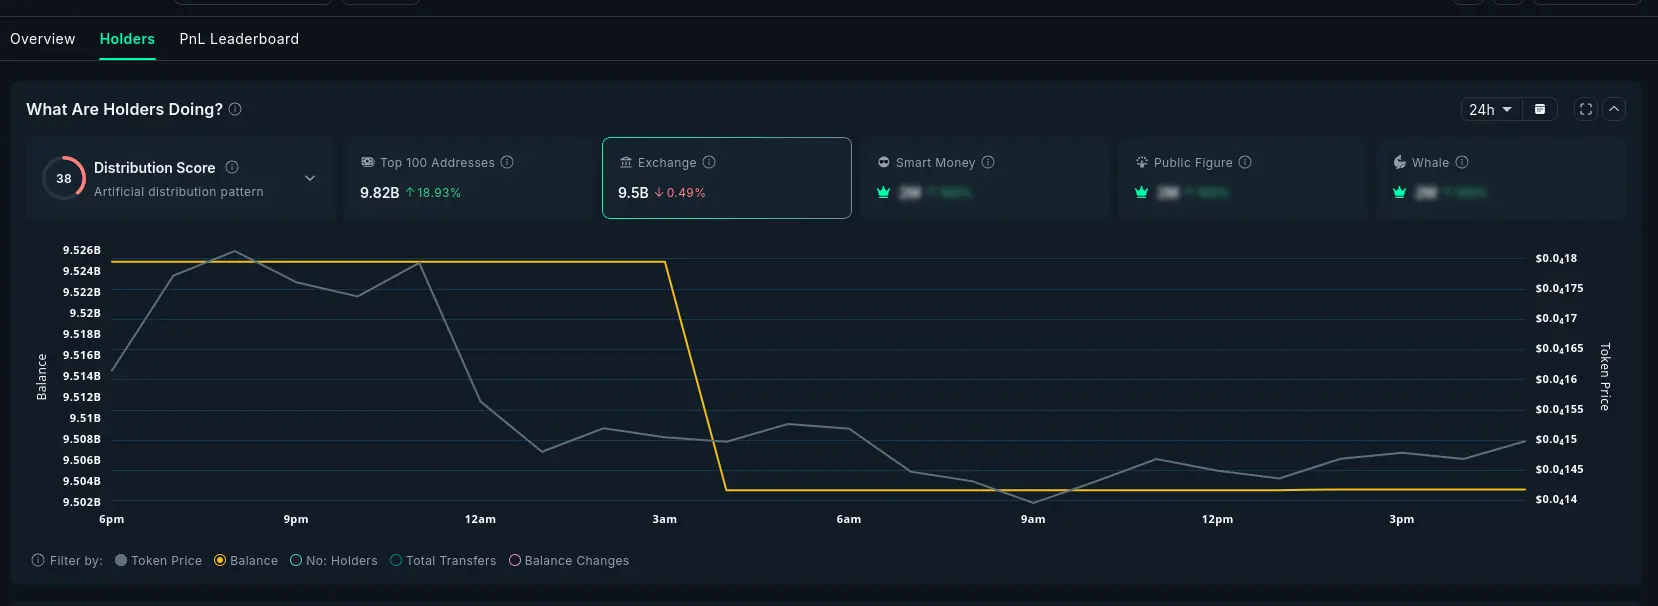
Task: Click info icon next to Exchange
Action: tap(709, 162)
